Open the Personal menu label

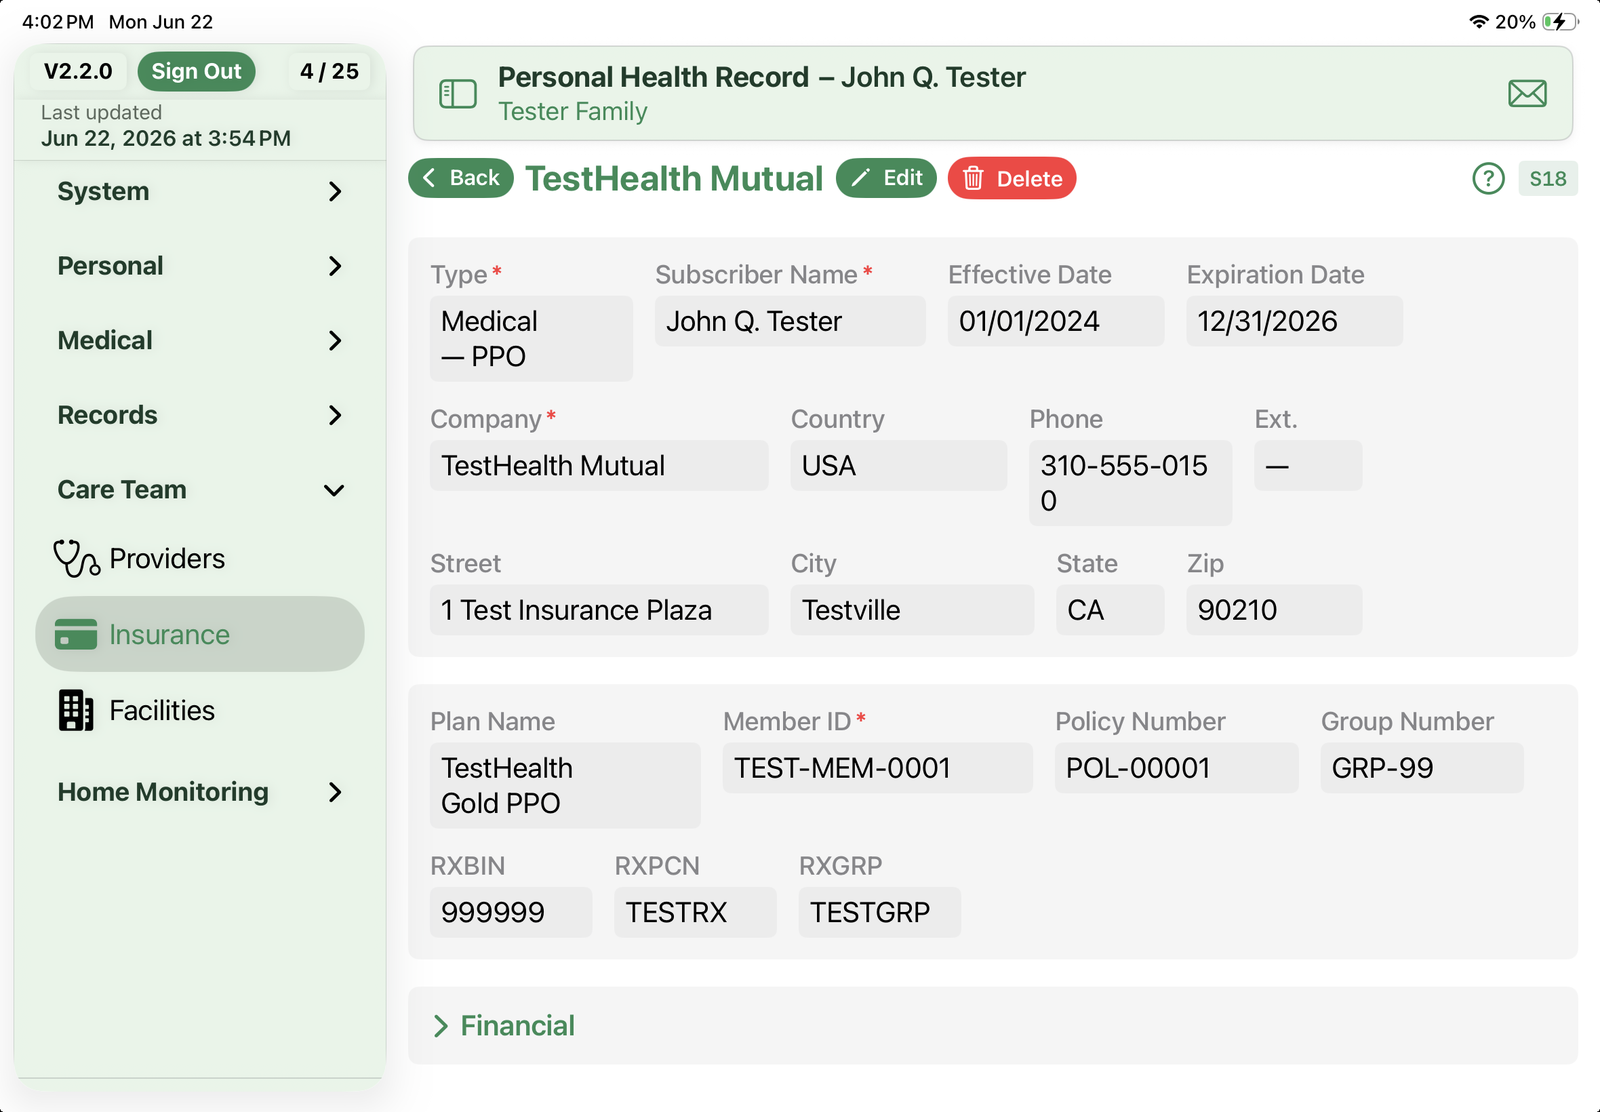[x=110, y=266]
